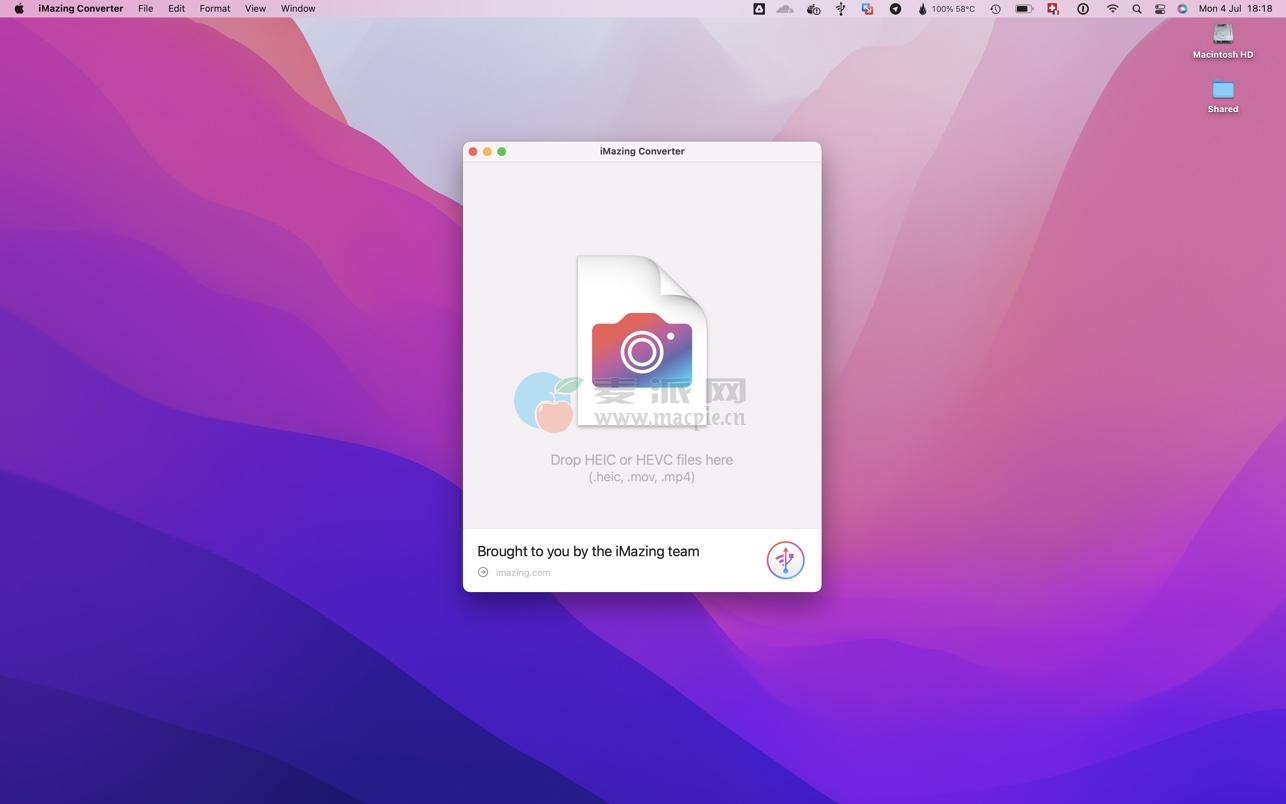Viewport: 1286px width, 804px height.
Task: Click 'Brought to you by the iMazing team'
Action: coord(588,551)
